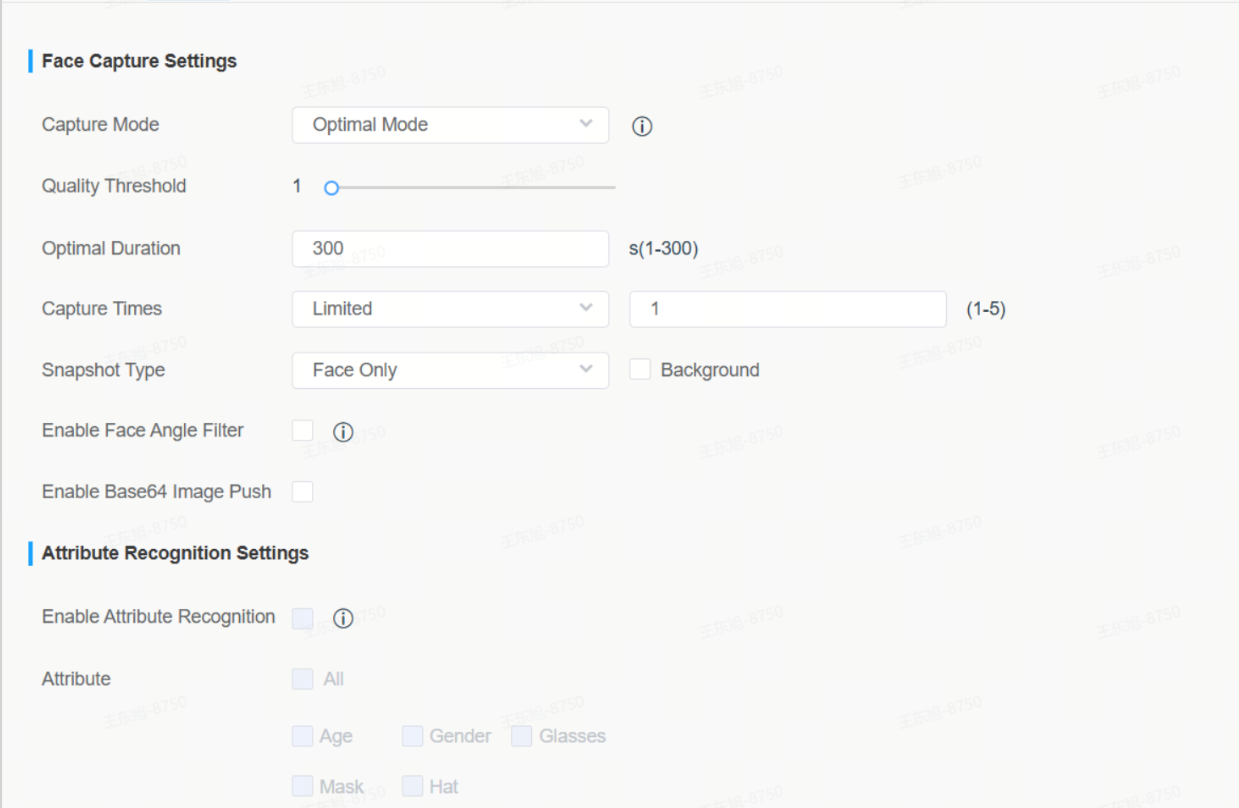Tick the Gender attribute checkbox
Image resolution: width=1239 pixels, height=808 pixels.
[413, 737]
